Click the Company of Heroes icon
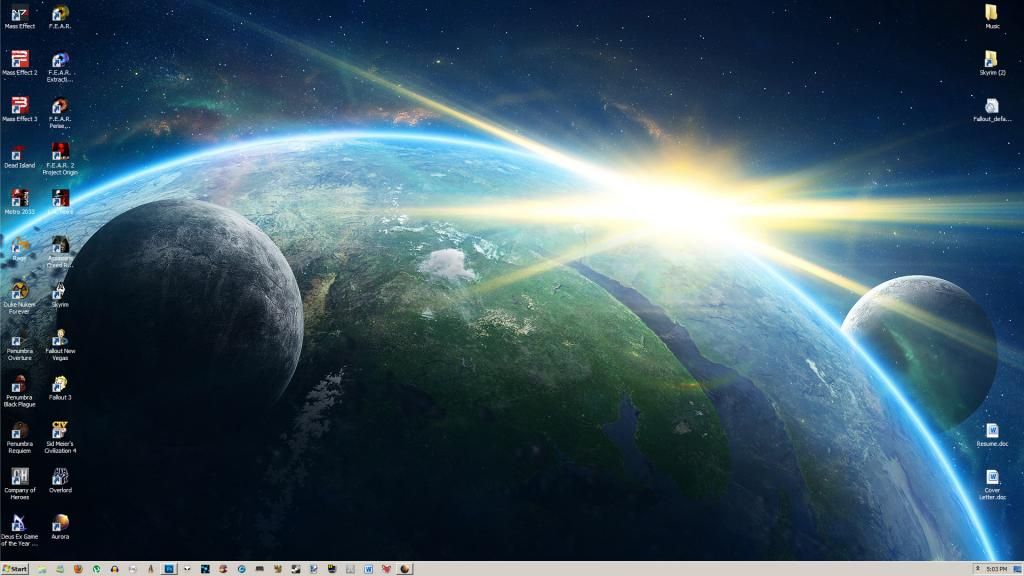 click(x=19, y=476)
